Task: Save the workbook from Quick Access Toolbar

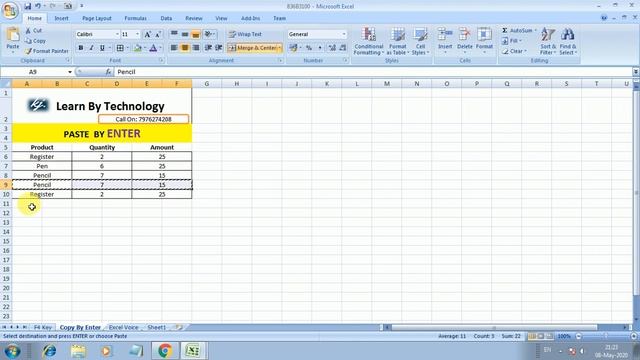Action: point(27,6)
